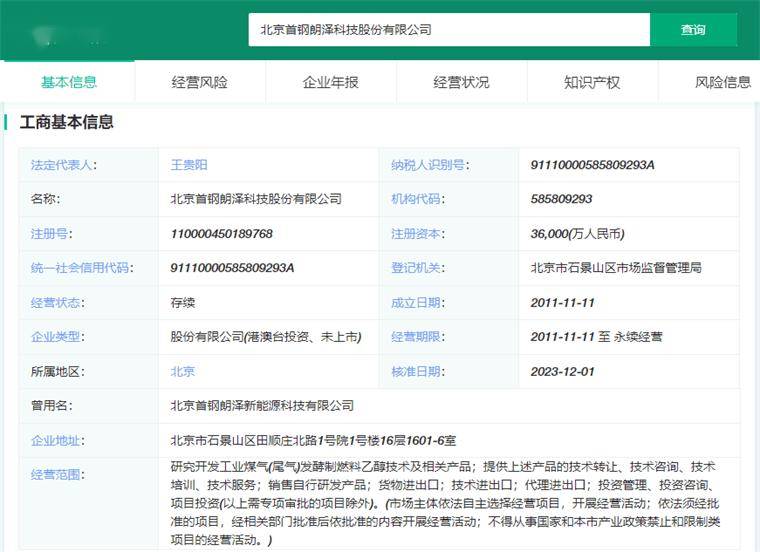The width and height of the screenshot is (760, 552).
Task: Open the 知识产权 tab
Action: click(x=592, y=82)
